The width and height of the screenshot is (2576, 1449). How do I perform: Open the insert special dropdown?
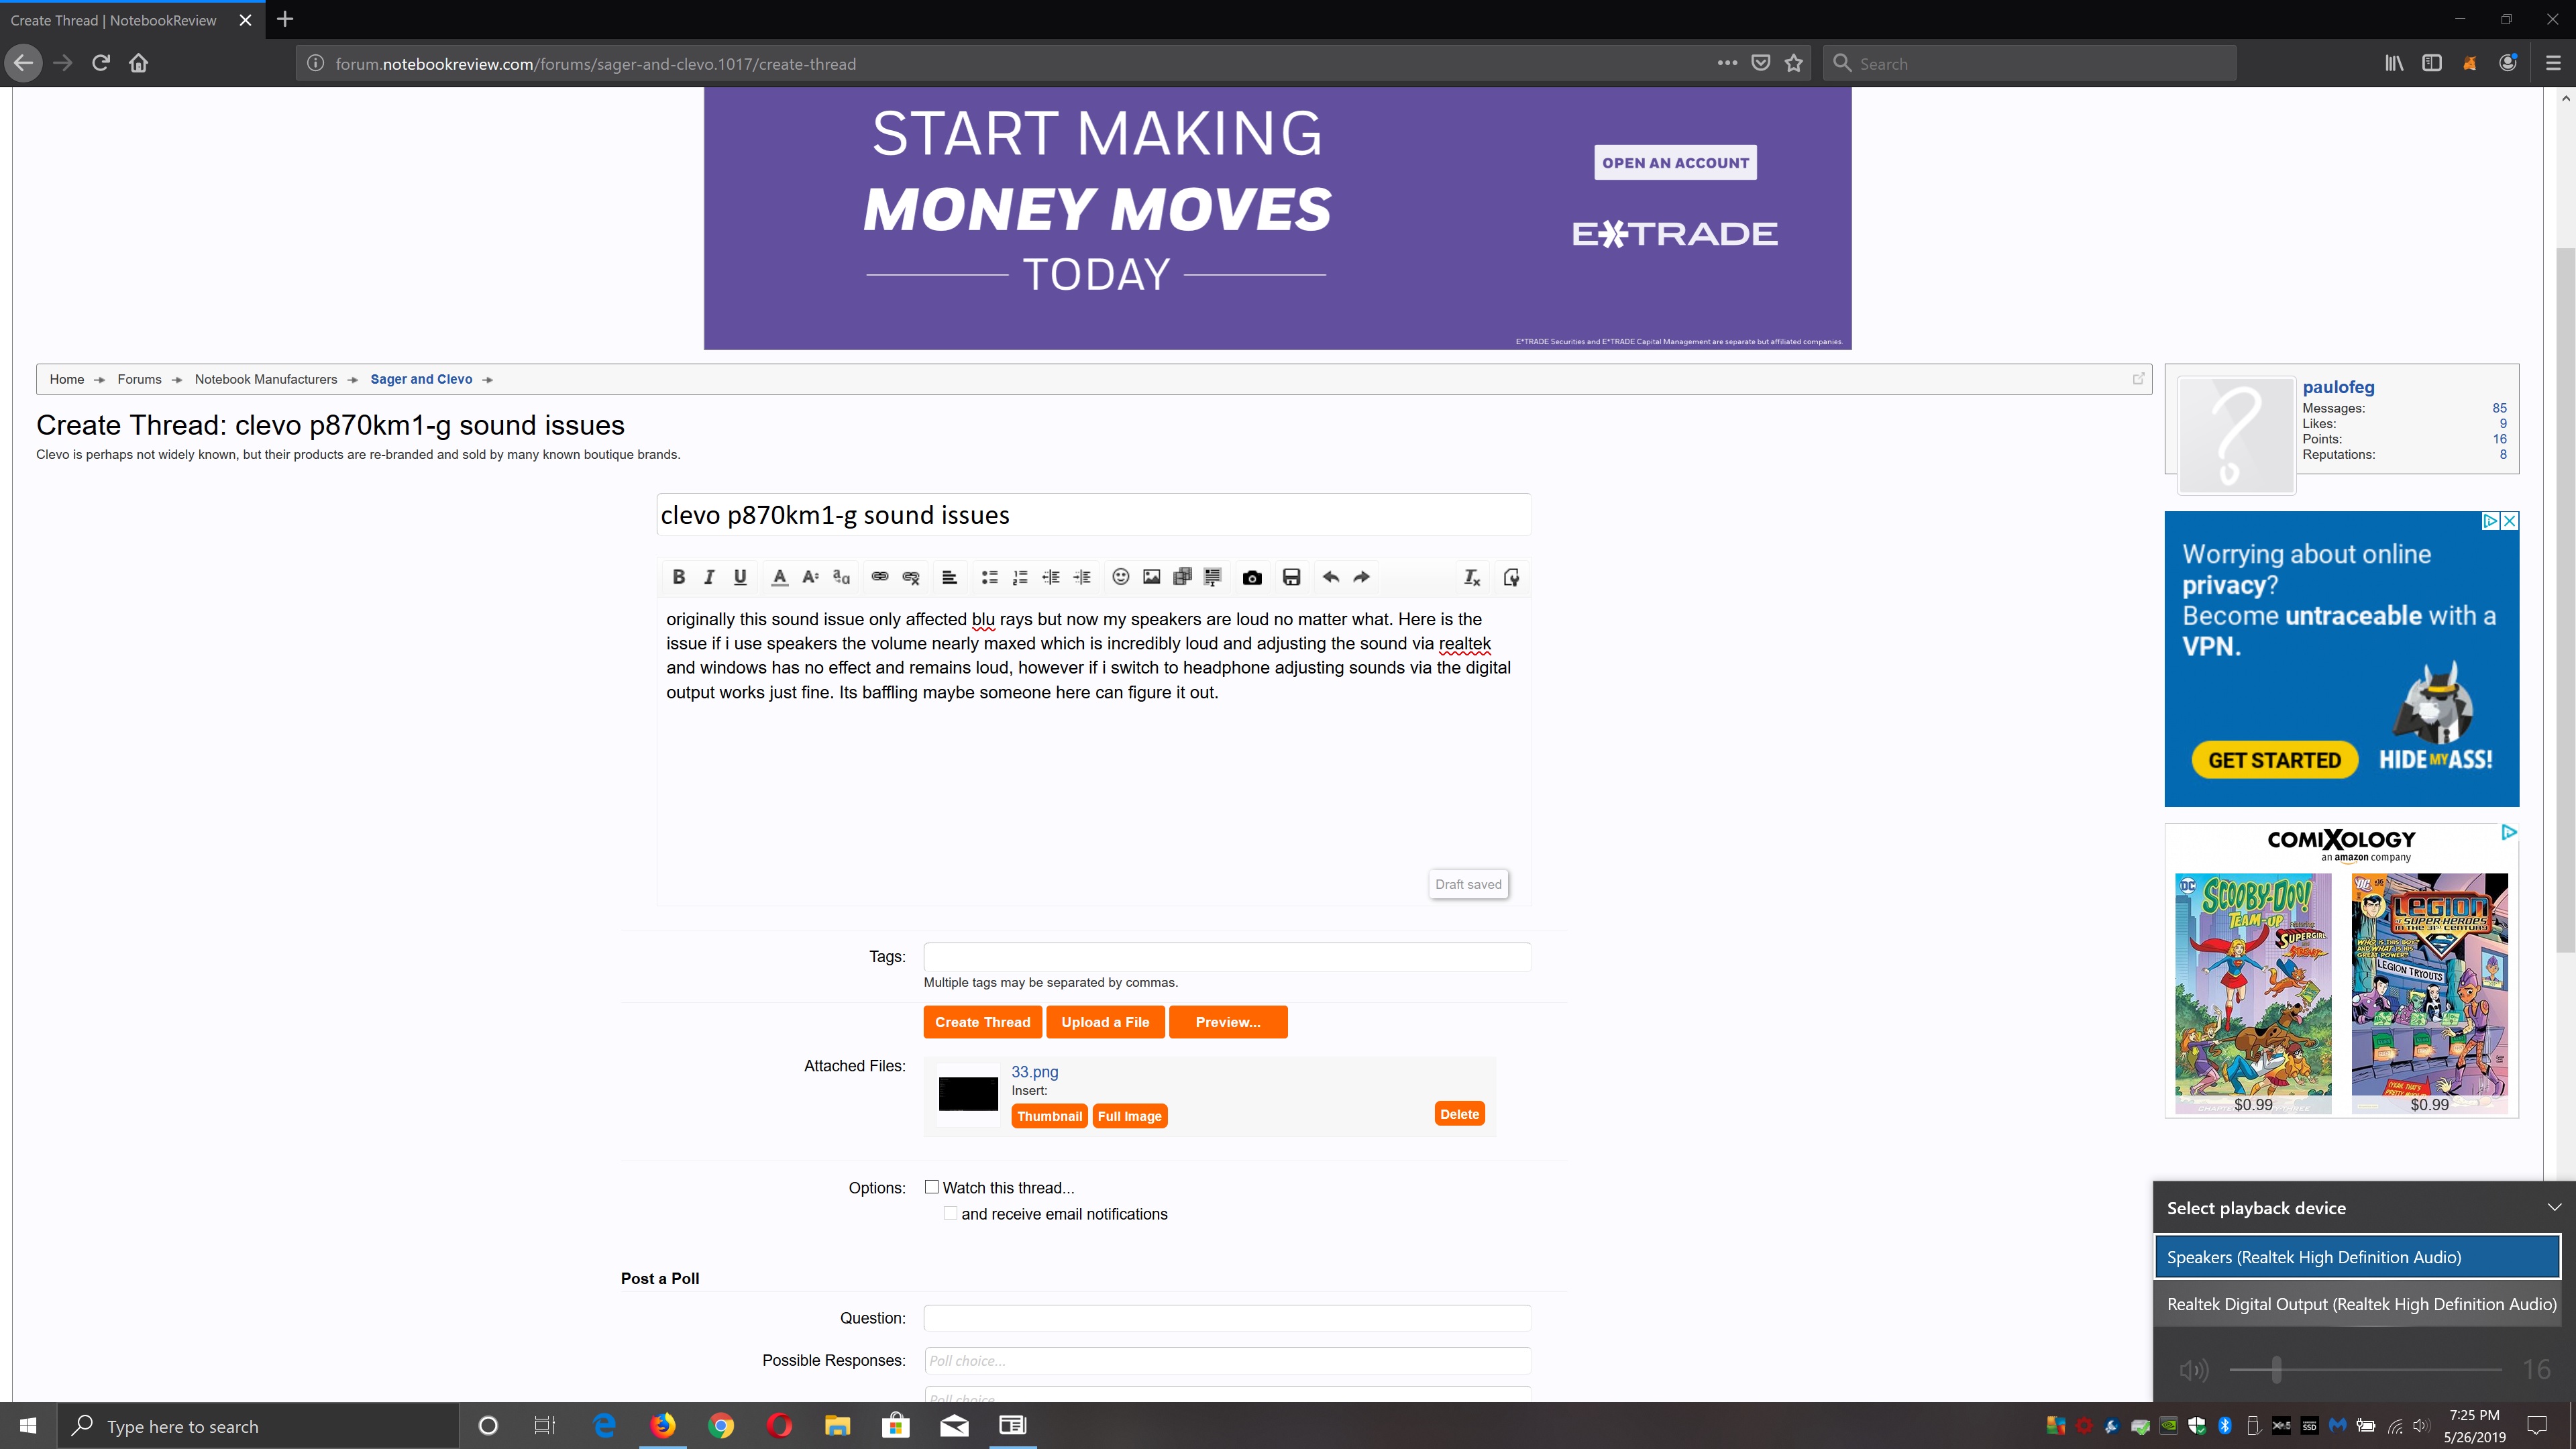1213,577
